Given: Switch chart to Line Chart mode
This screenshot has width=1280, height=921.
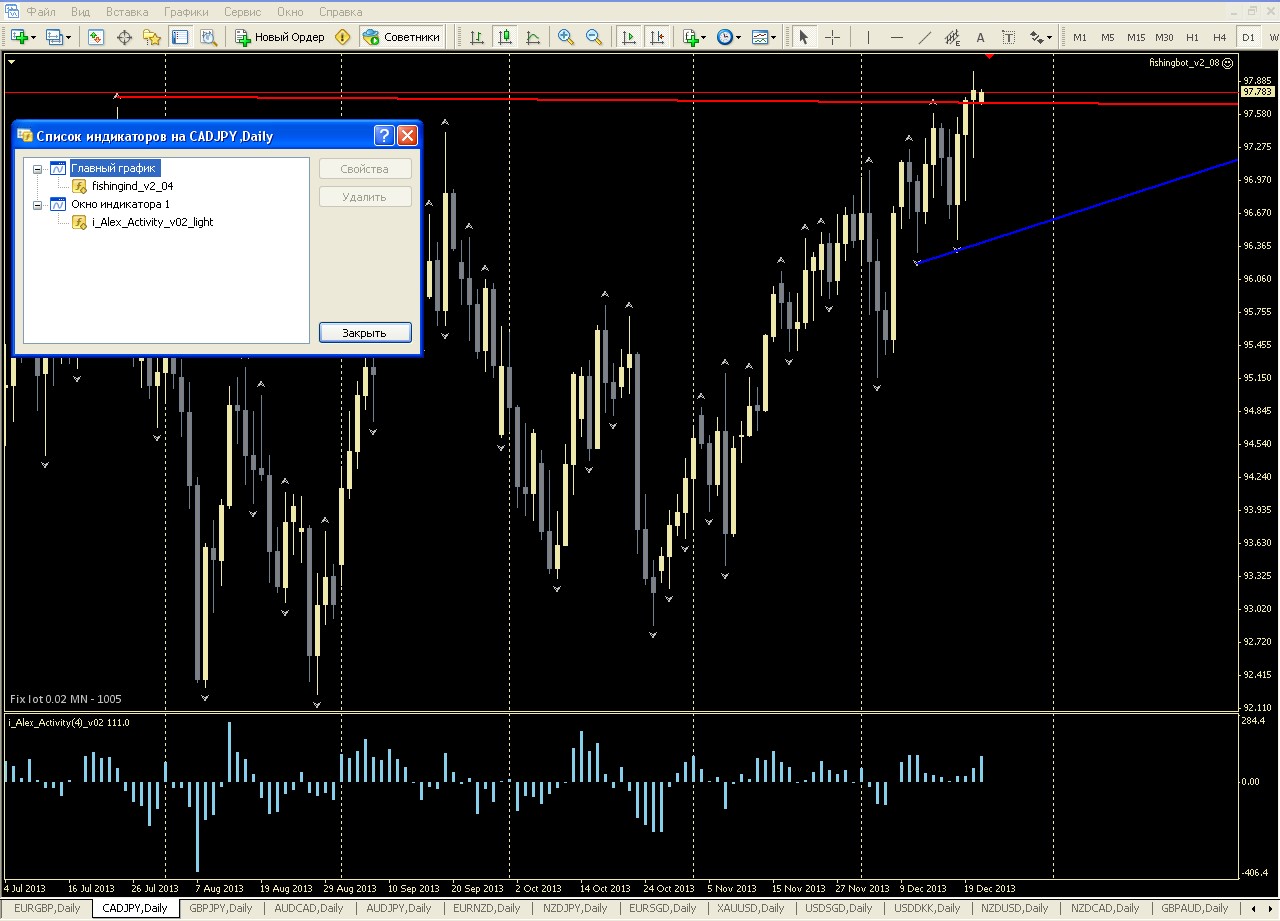Looking at the screenshot, I should tap(533, 37).
